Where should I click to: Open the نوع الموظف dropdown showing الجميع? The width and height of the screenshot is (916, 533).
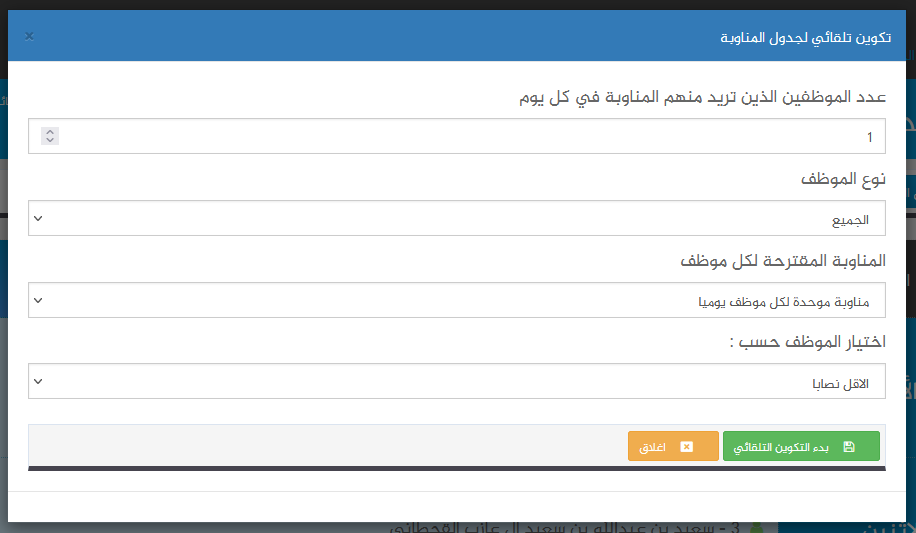(x=457, y=218)
